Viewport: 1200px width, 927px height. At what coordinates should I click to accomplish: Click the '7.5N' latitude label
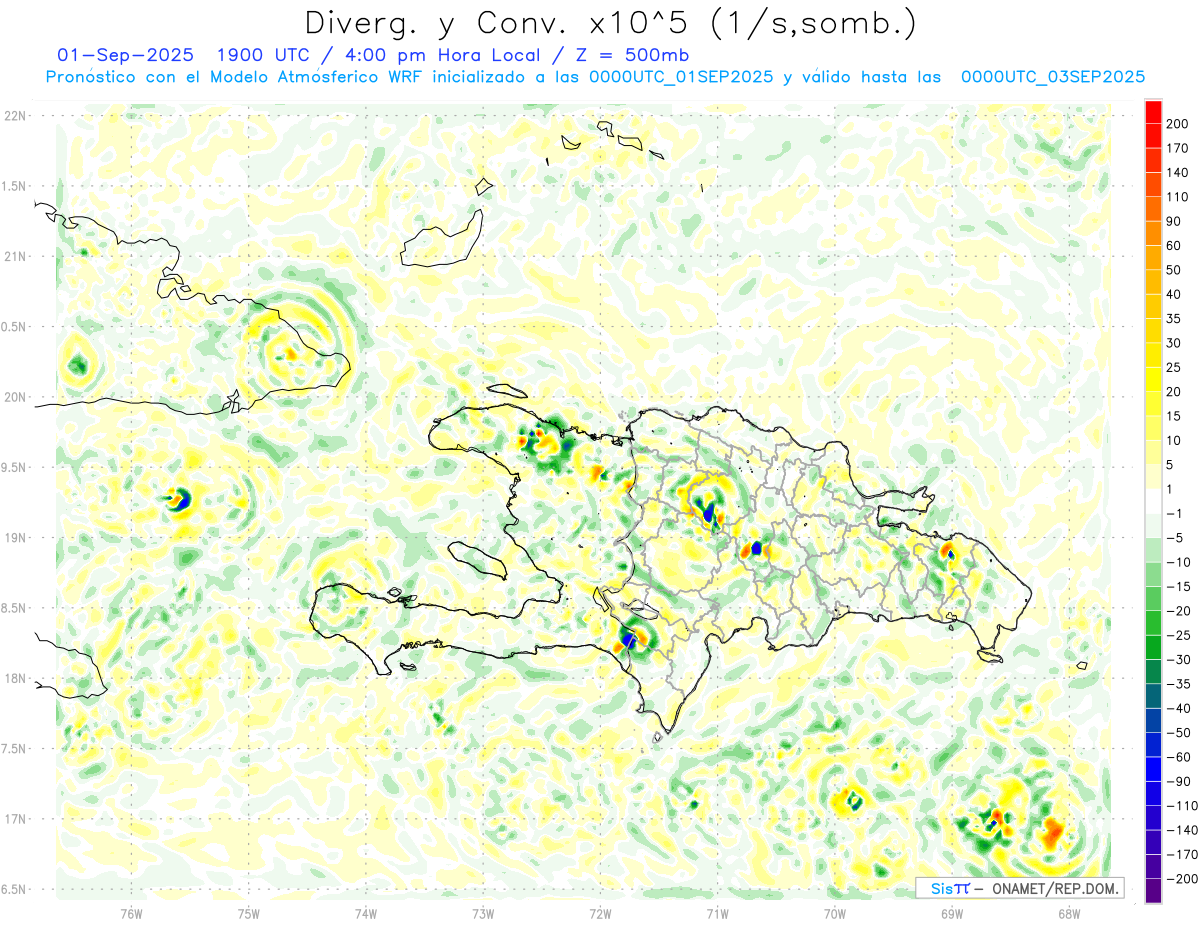pyautogui.click(x=13, y=749)
